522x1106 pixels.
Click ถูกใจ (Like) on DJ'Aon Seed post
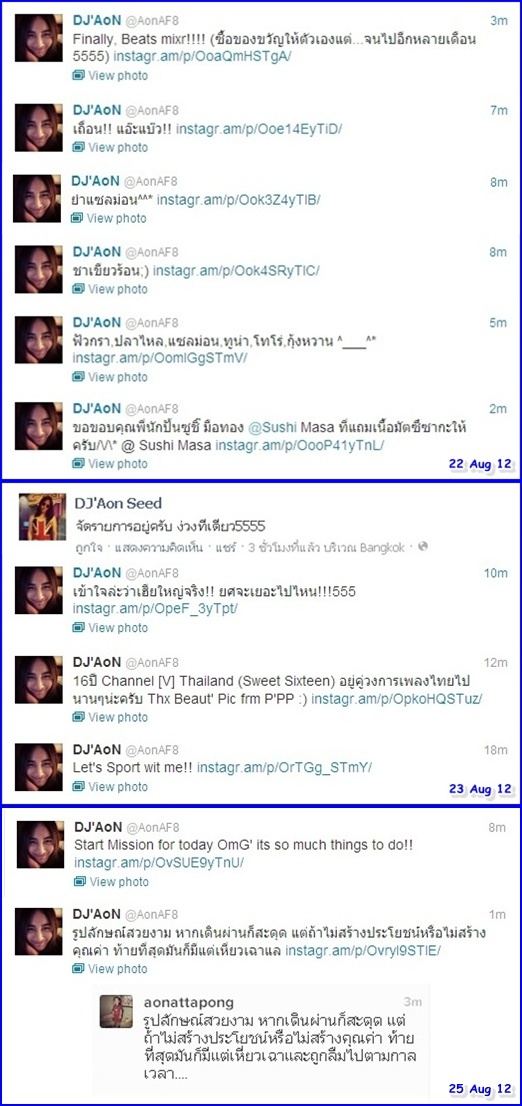[85, 547]
